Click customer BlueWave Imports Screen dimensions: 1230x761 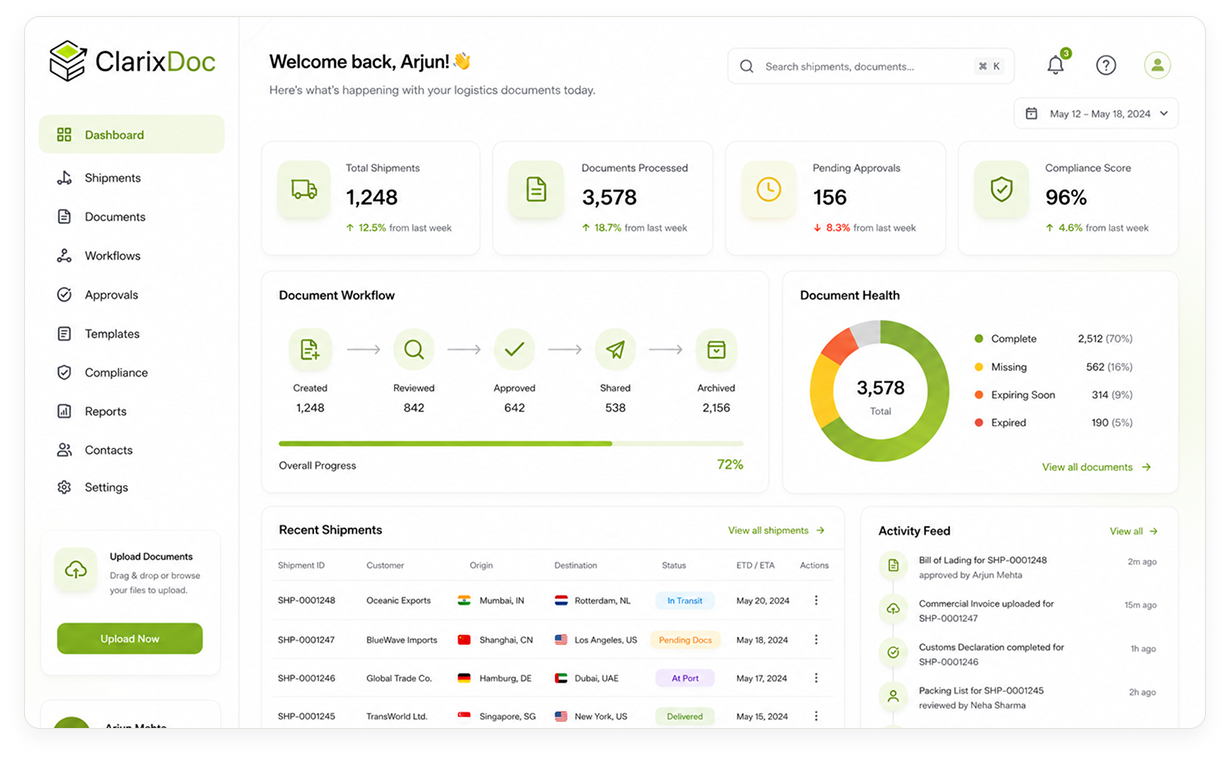point(402,640)
